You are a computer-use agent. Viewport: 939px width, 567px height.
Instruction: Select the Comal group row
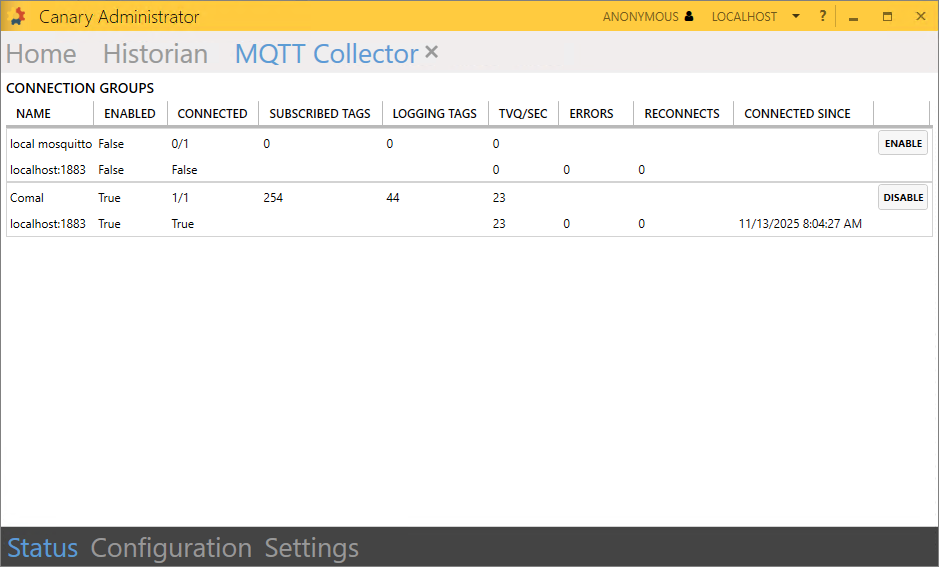(x=27, y=198)
